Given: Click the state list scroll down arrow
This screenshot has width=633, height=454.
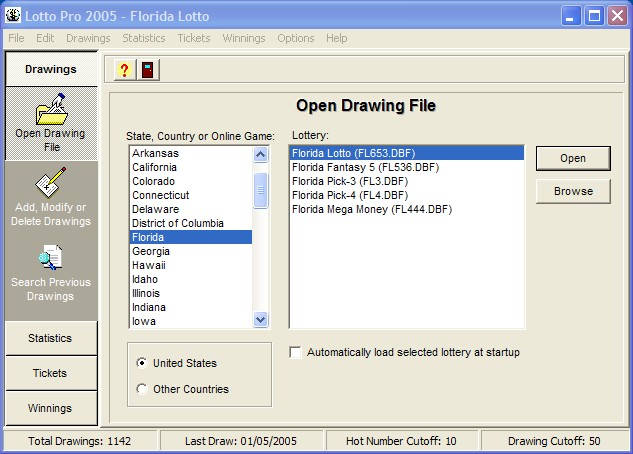Looking at the screenshot, I should [261, 320].
